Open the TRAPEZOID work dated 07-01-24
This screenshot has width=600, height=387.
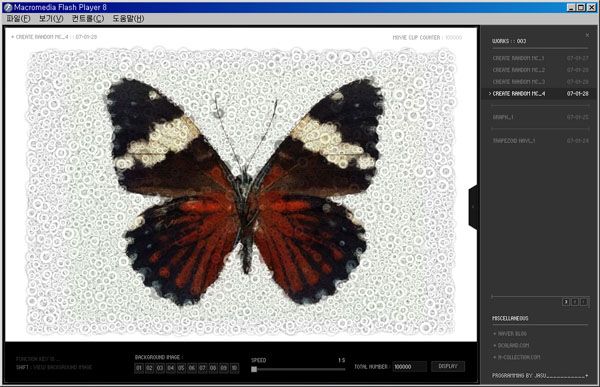(x=540, y=141)
